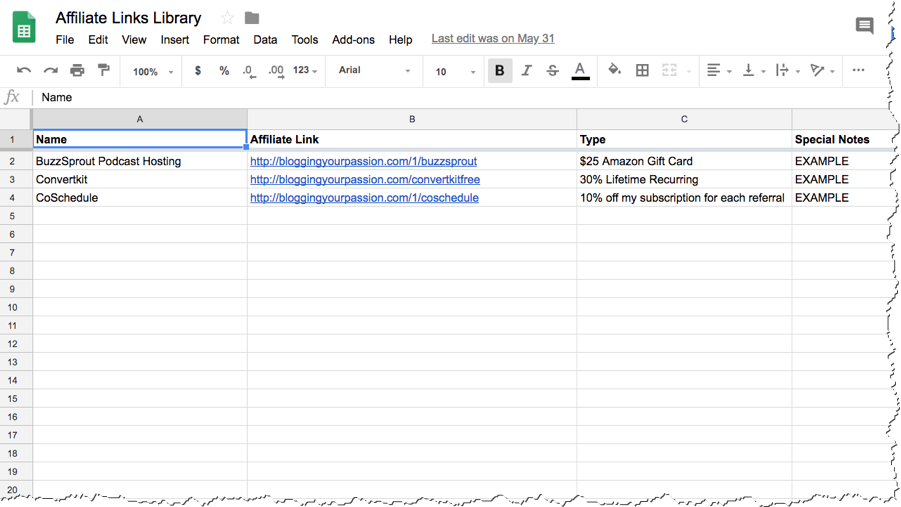Select column B header
Image resolution: width=901 pixels, height=507 pixels.
pyautogui.click(x=412, y=119)
